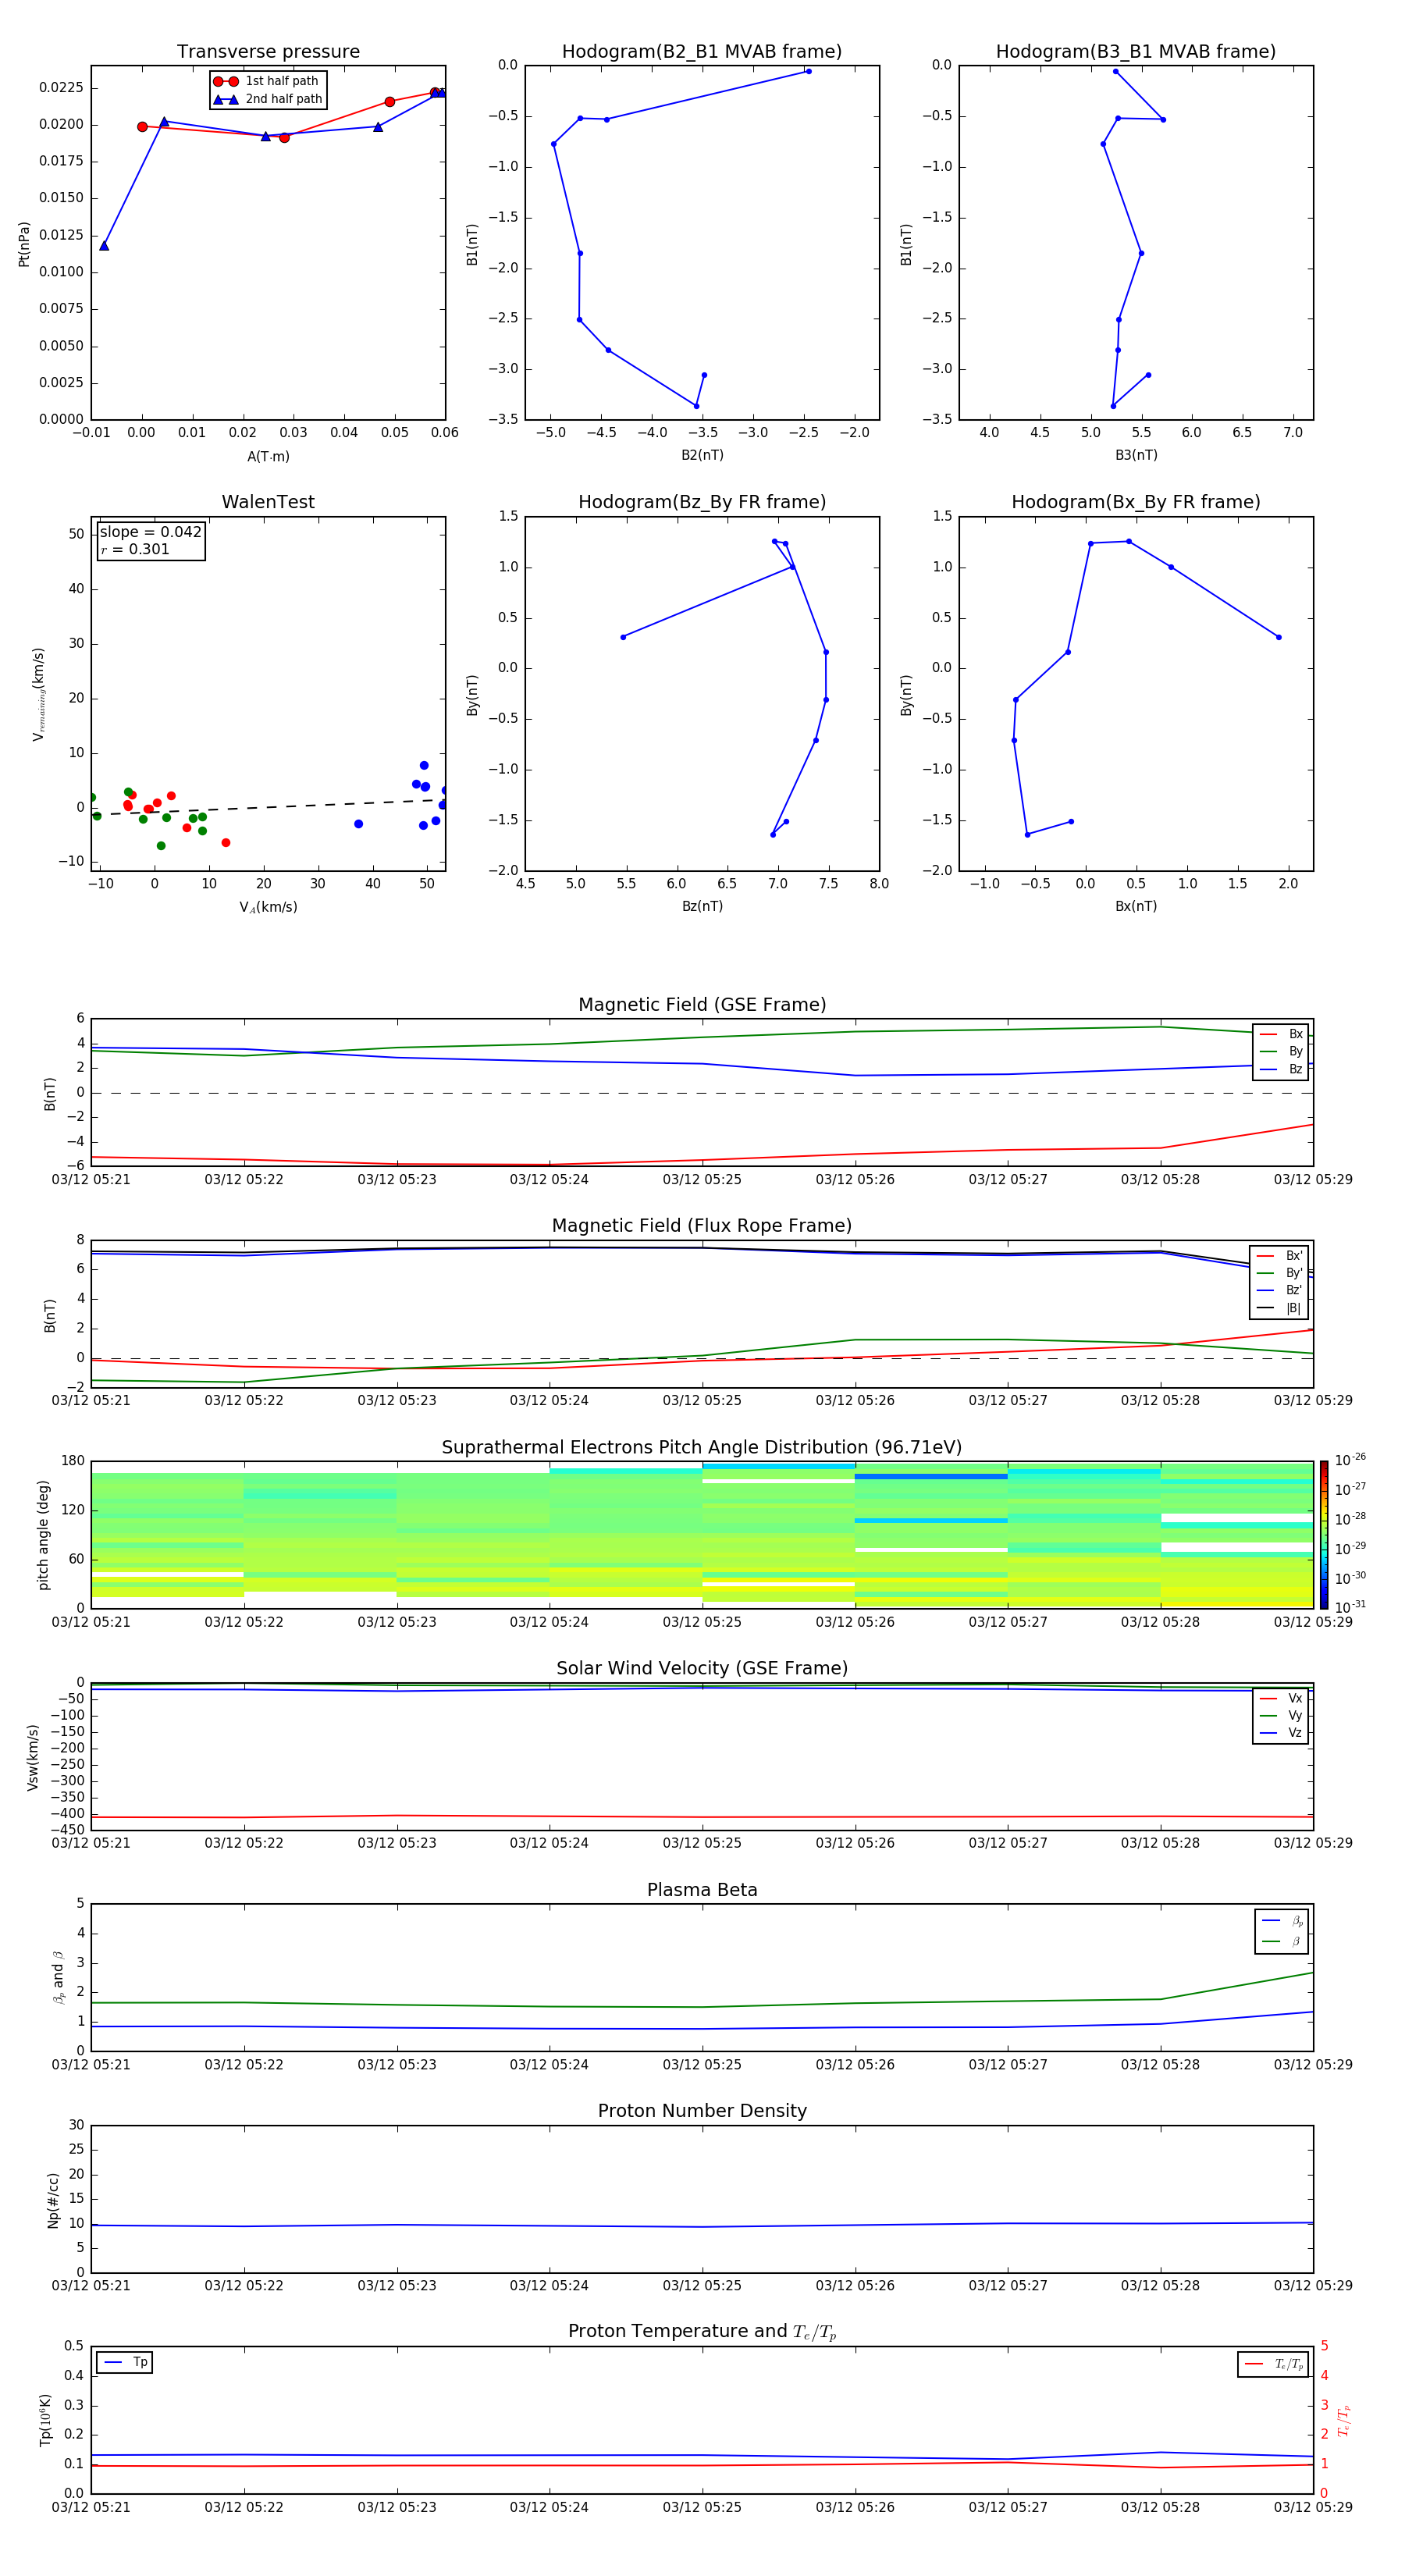Click the V_A(km/s) x-axis label
The height and width of the screenshot is (2576, 1405).
pos(268,907)
